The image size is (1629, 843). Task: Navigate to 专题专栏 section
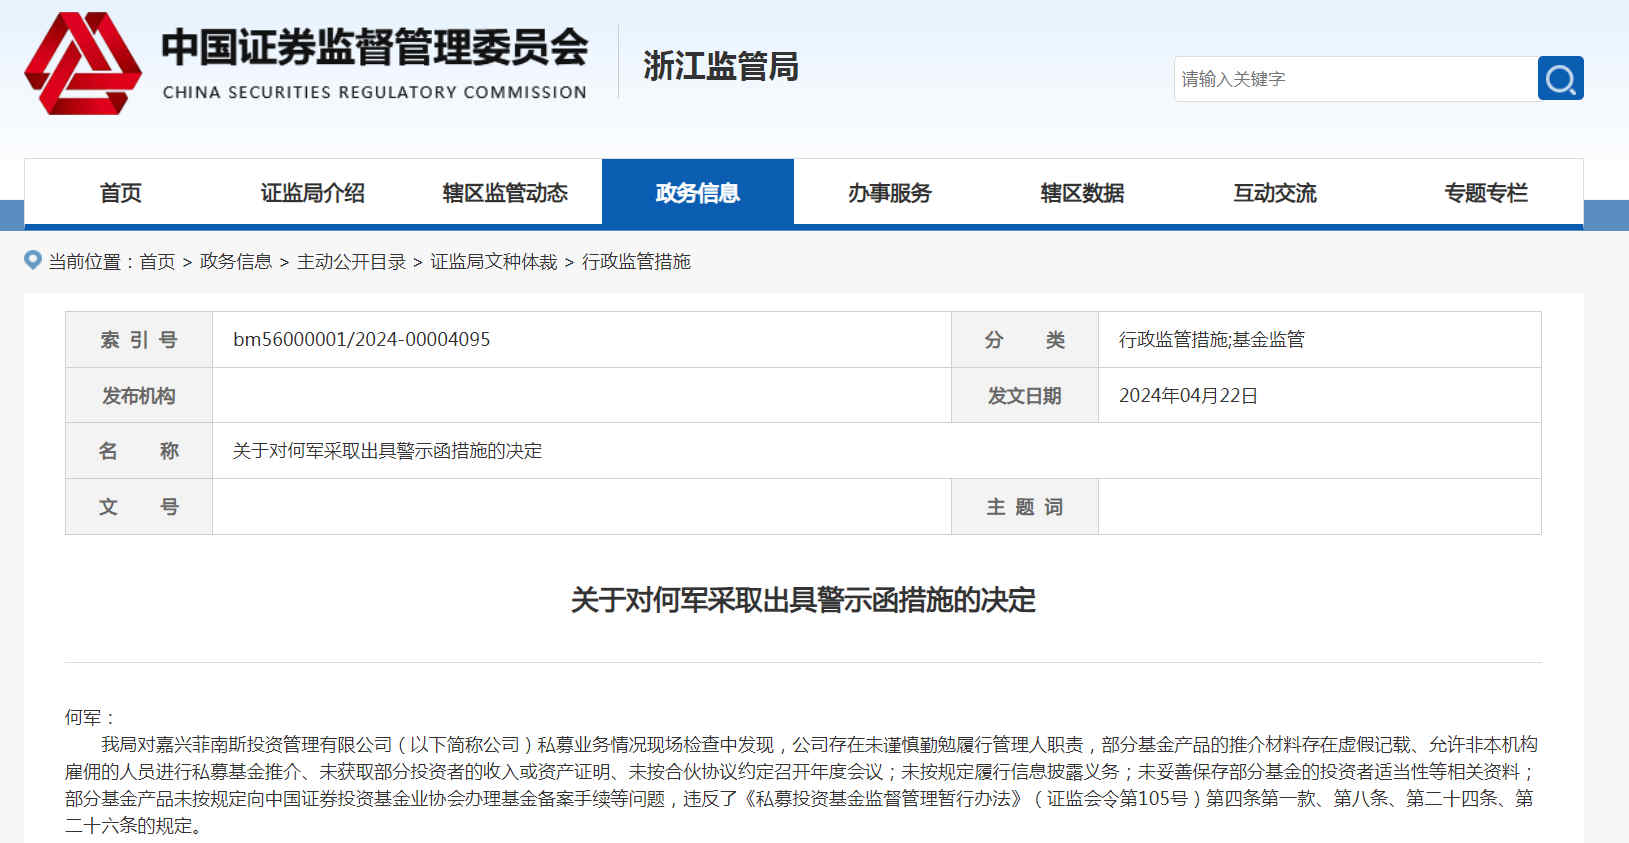point(1485,193)
